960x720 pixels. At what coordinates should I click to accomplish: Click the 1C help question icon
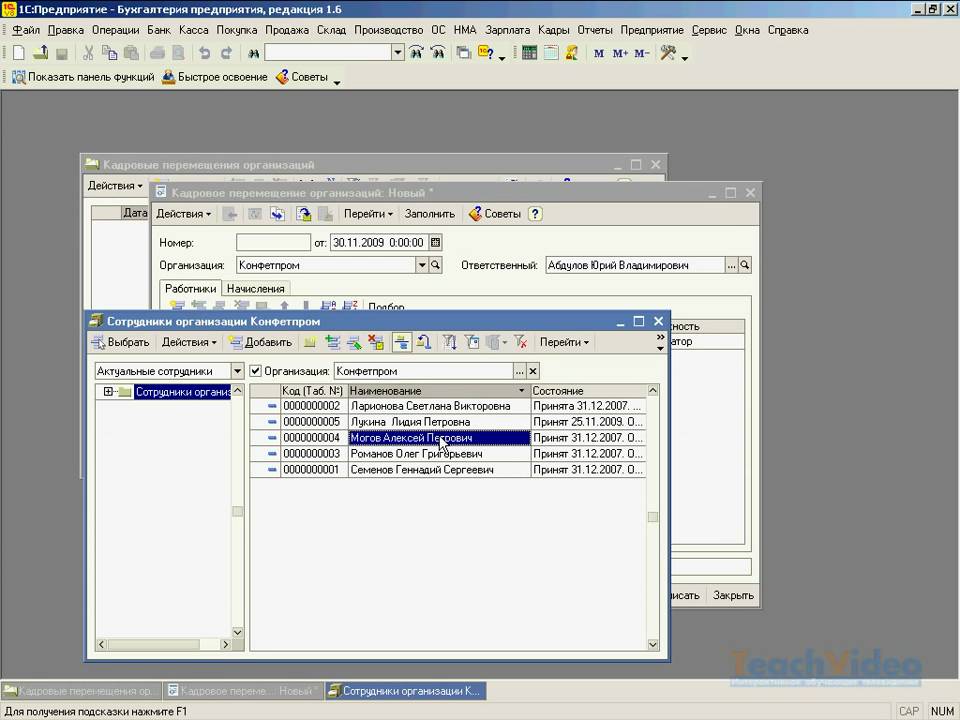[x=486, y=53]
